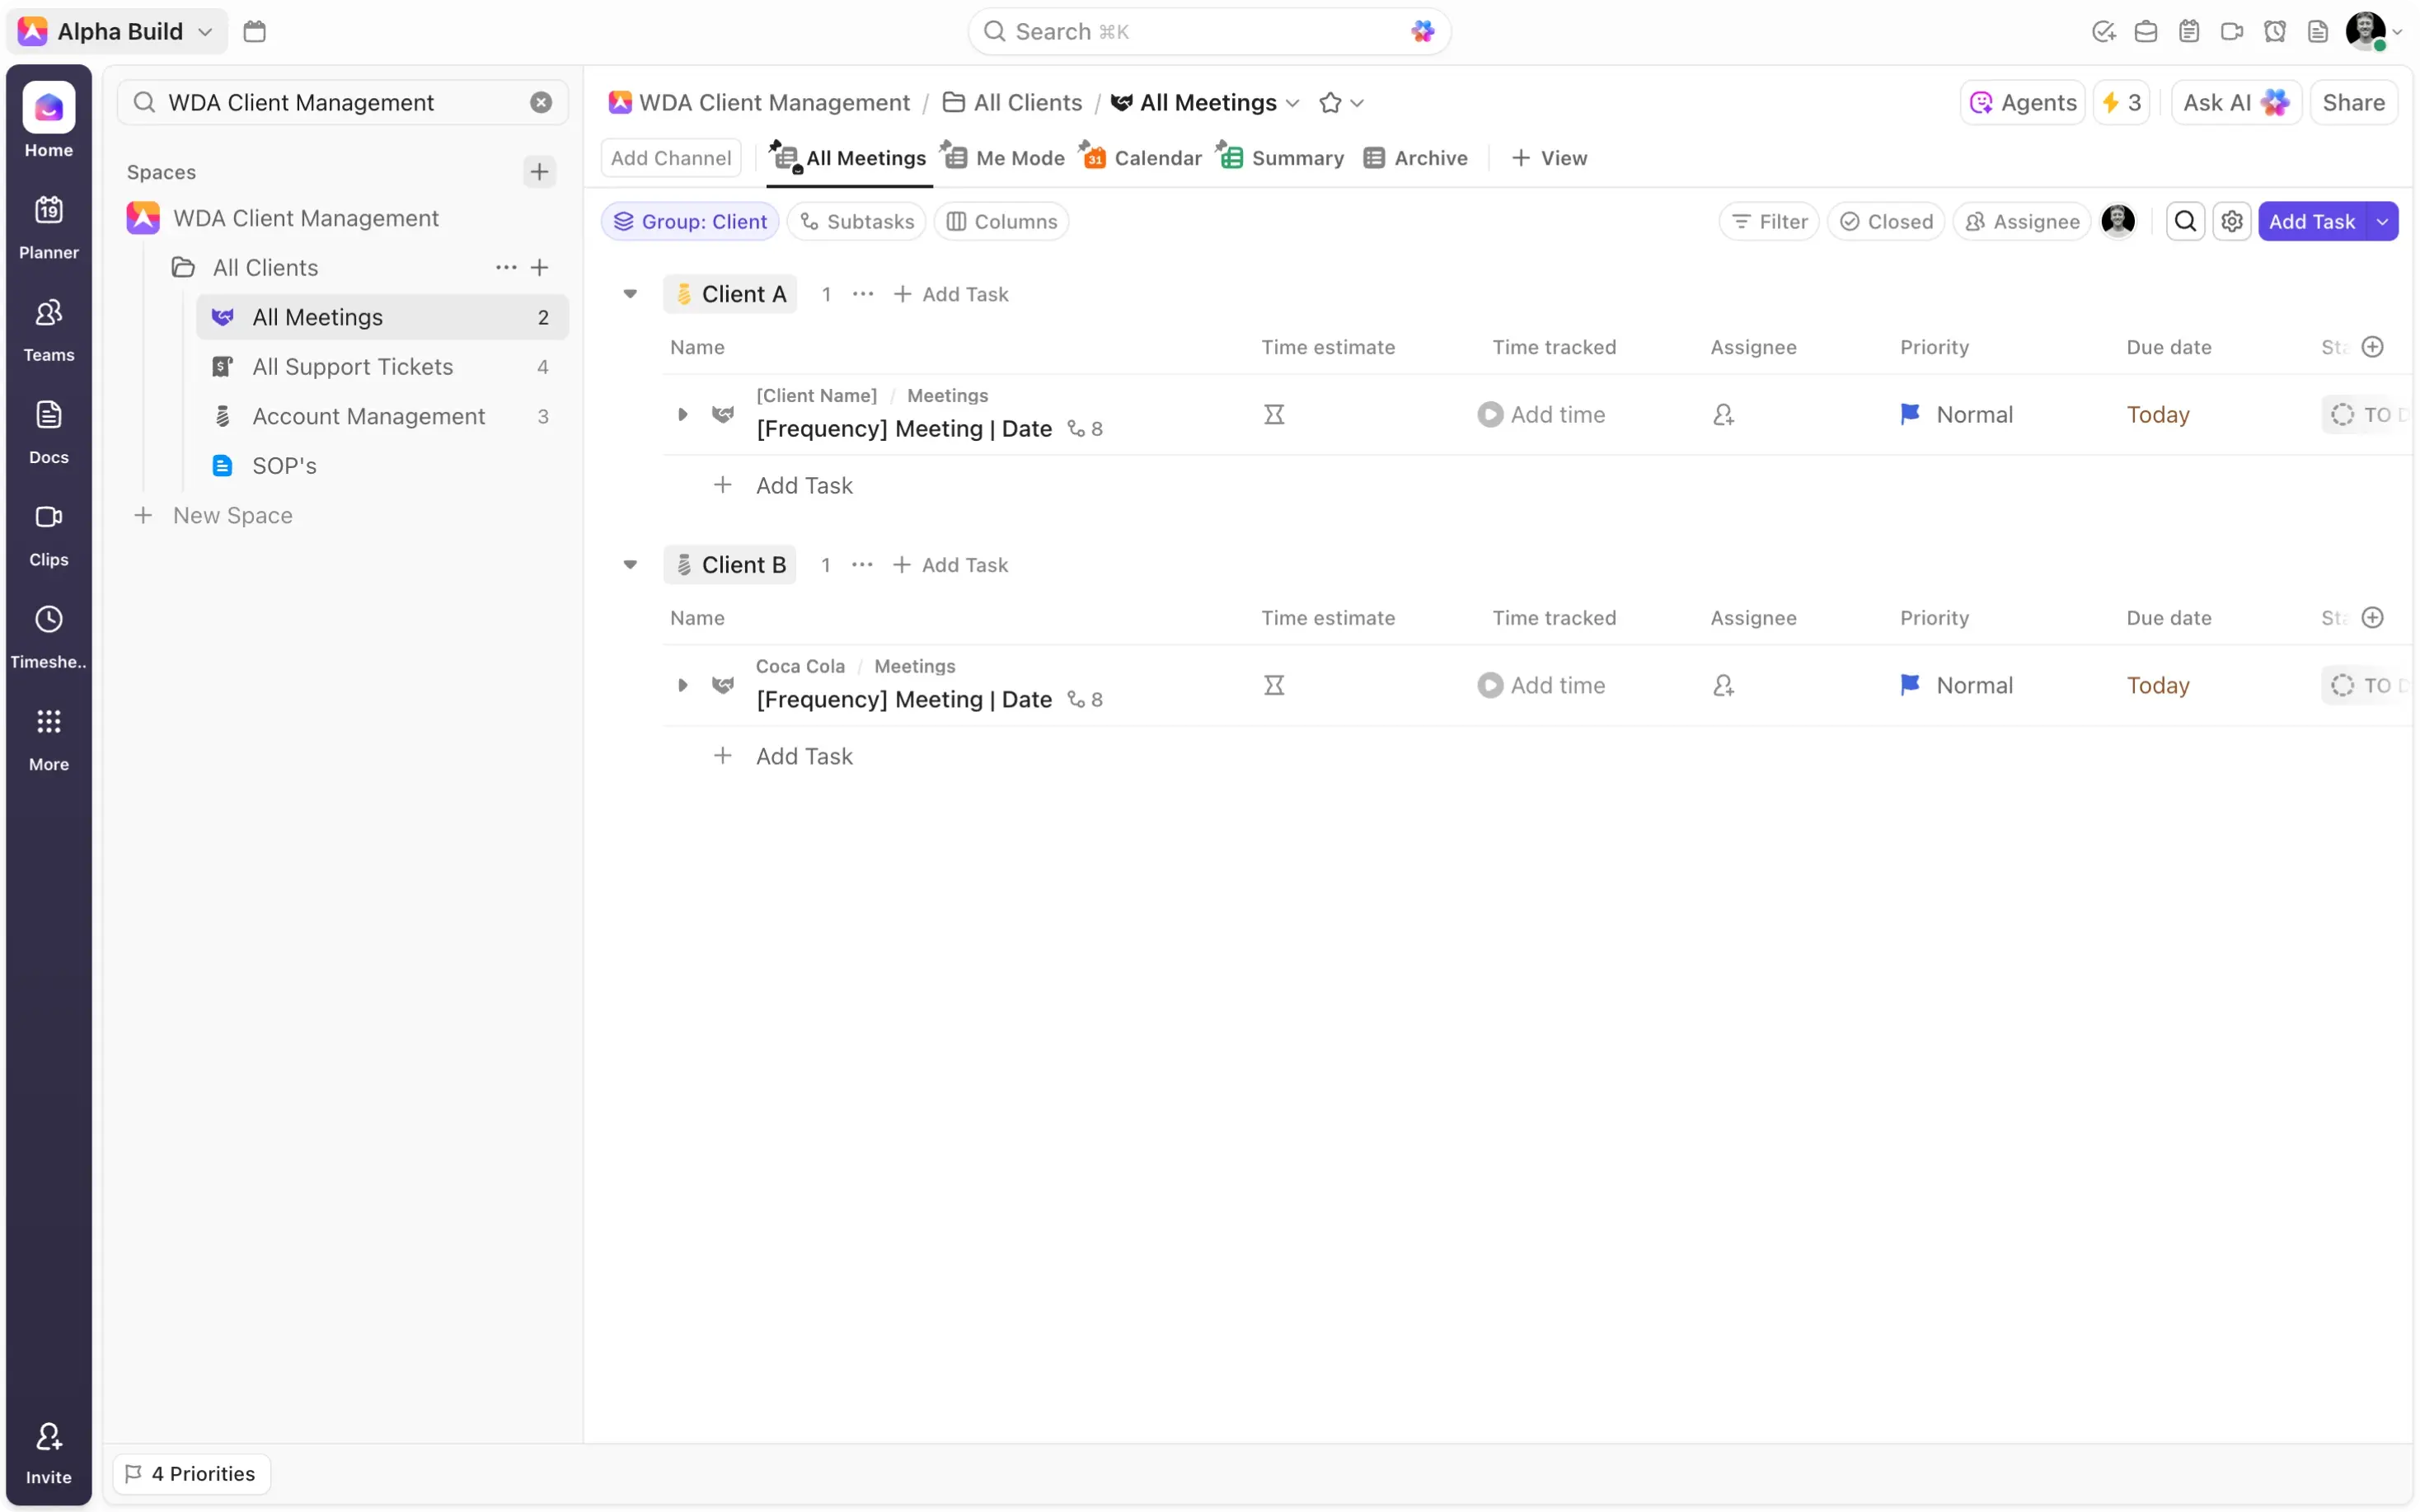Toggle the Assignee filter
This screenshot has width=2420, height=1512.
(2022, 221)
